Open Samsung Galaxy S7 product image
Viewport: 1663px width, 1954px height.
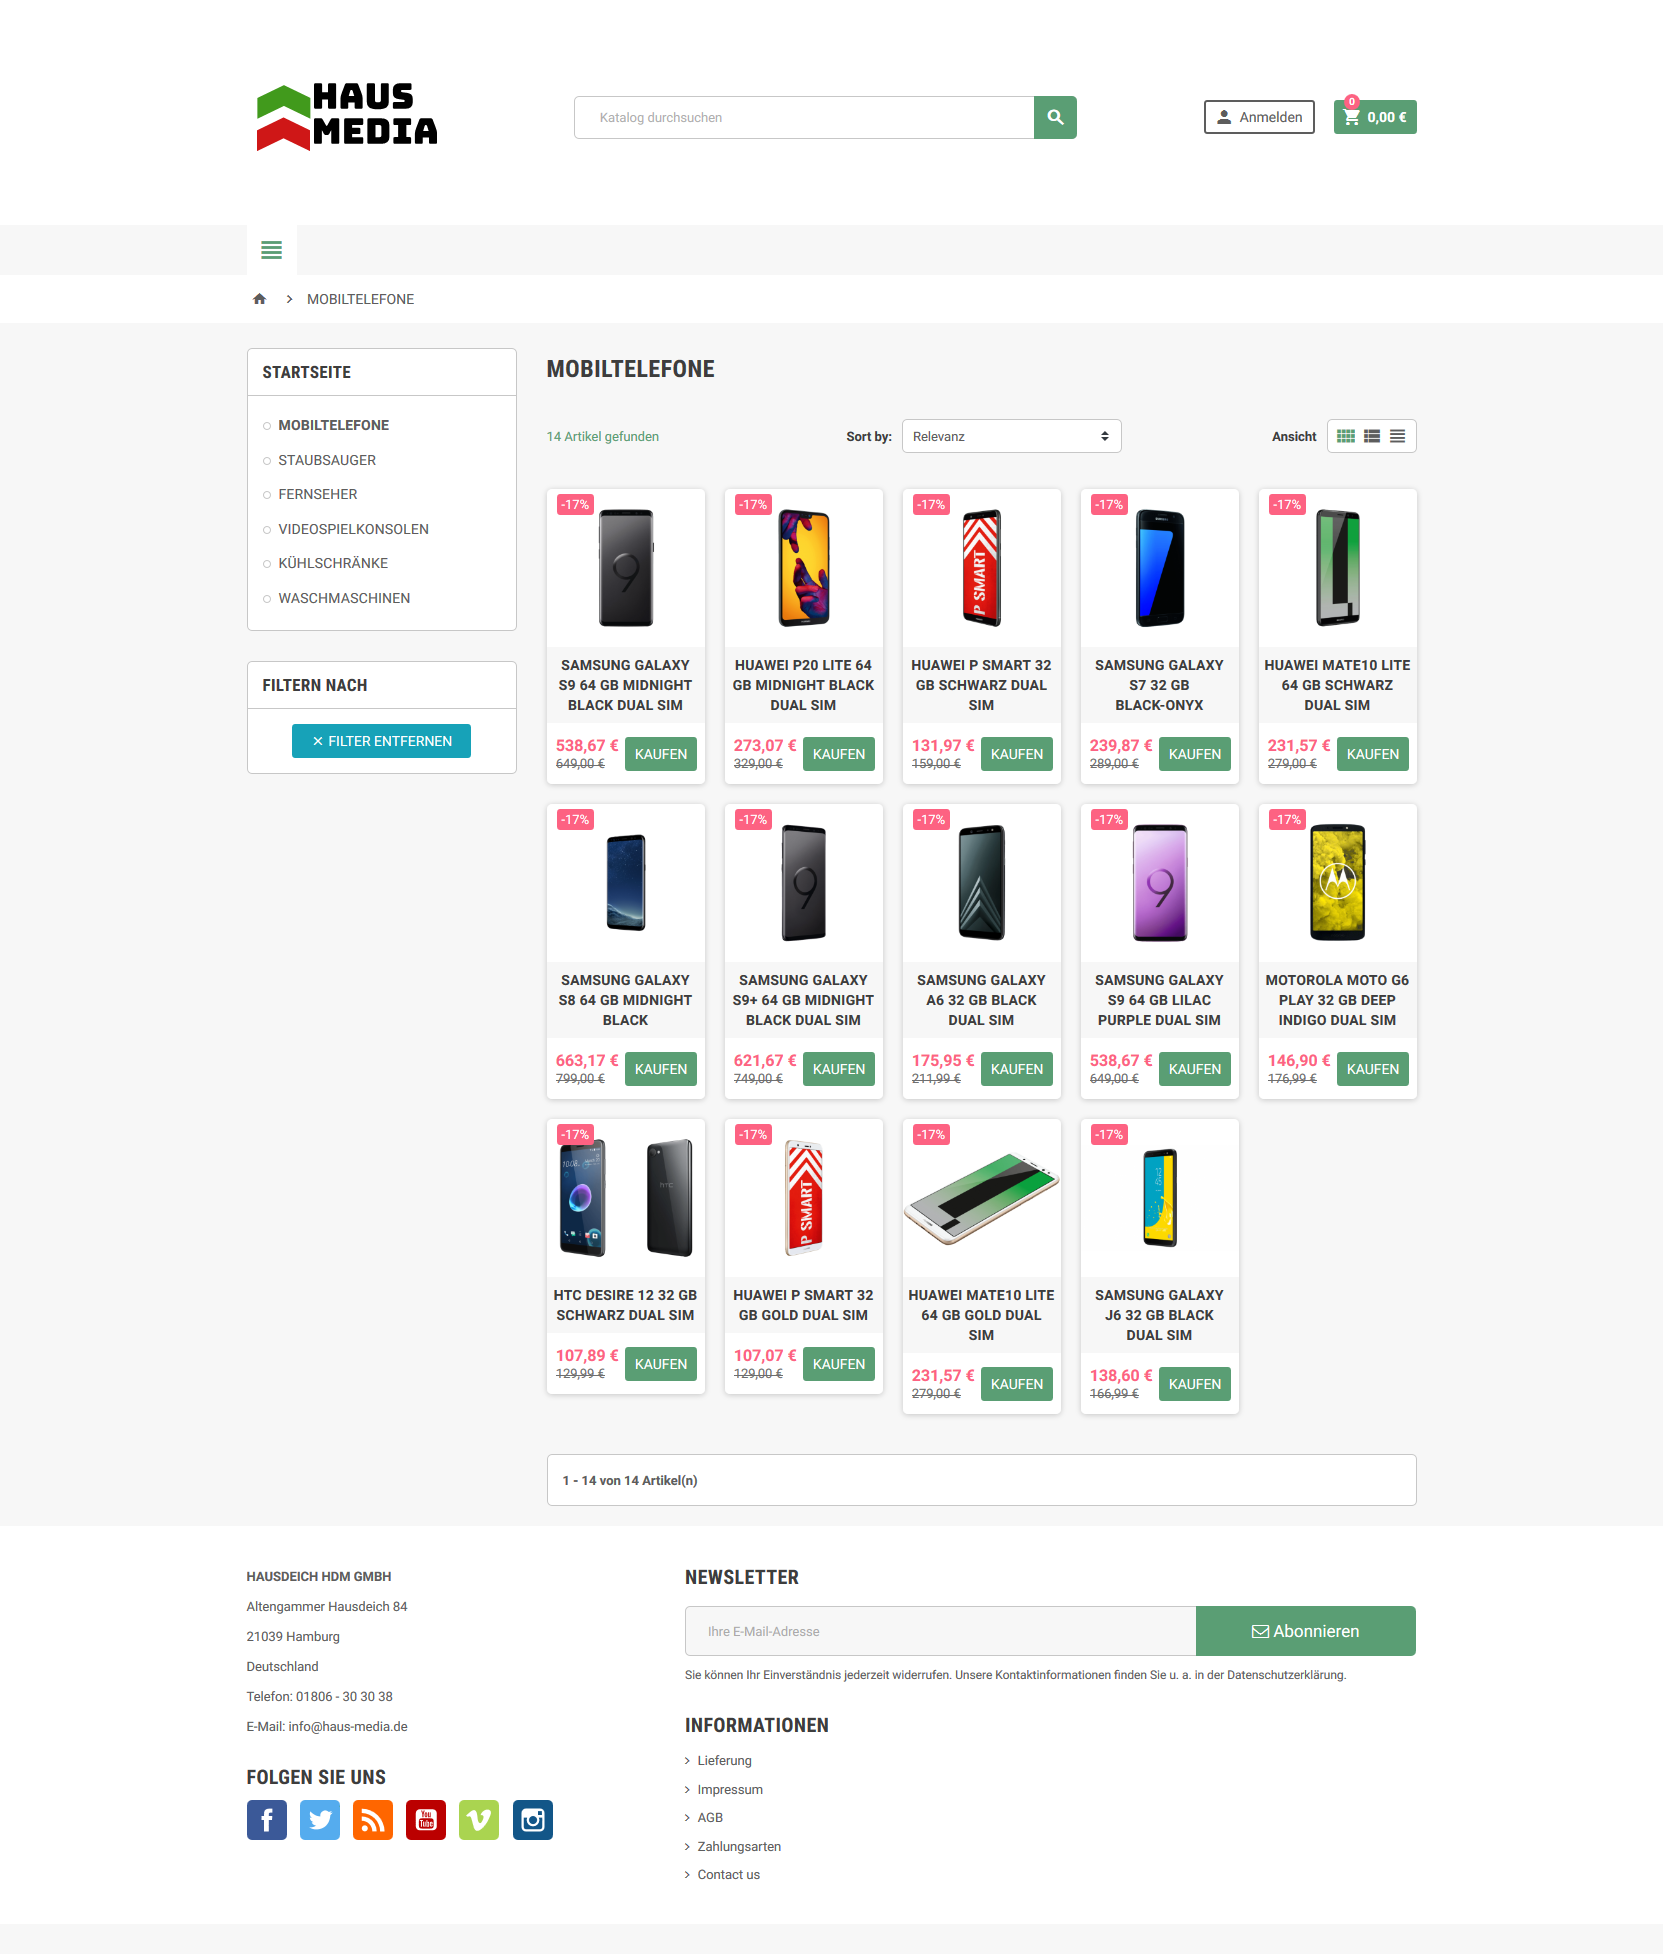(1160, 568)
